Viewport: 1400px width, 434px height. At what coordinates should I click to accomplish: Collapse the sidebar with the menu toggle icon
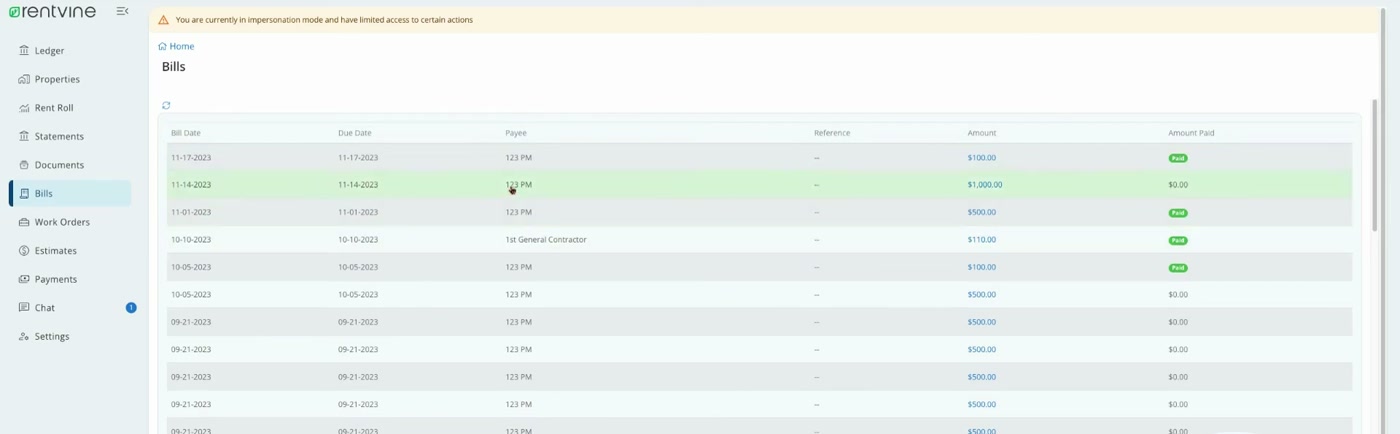(x=122, y=11)
